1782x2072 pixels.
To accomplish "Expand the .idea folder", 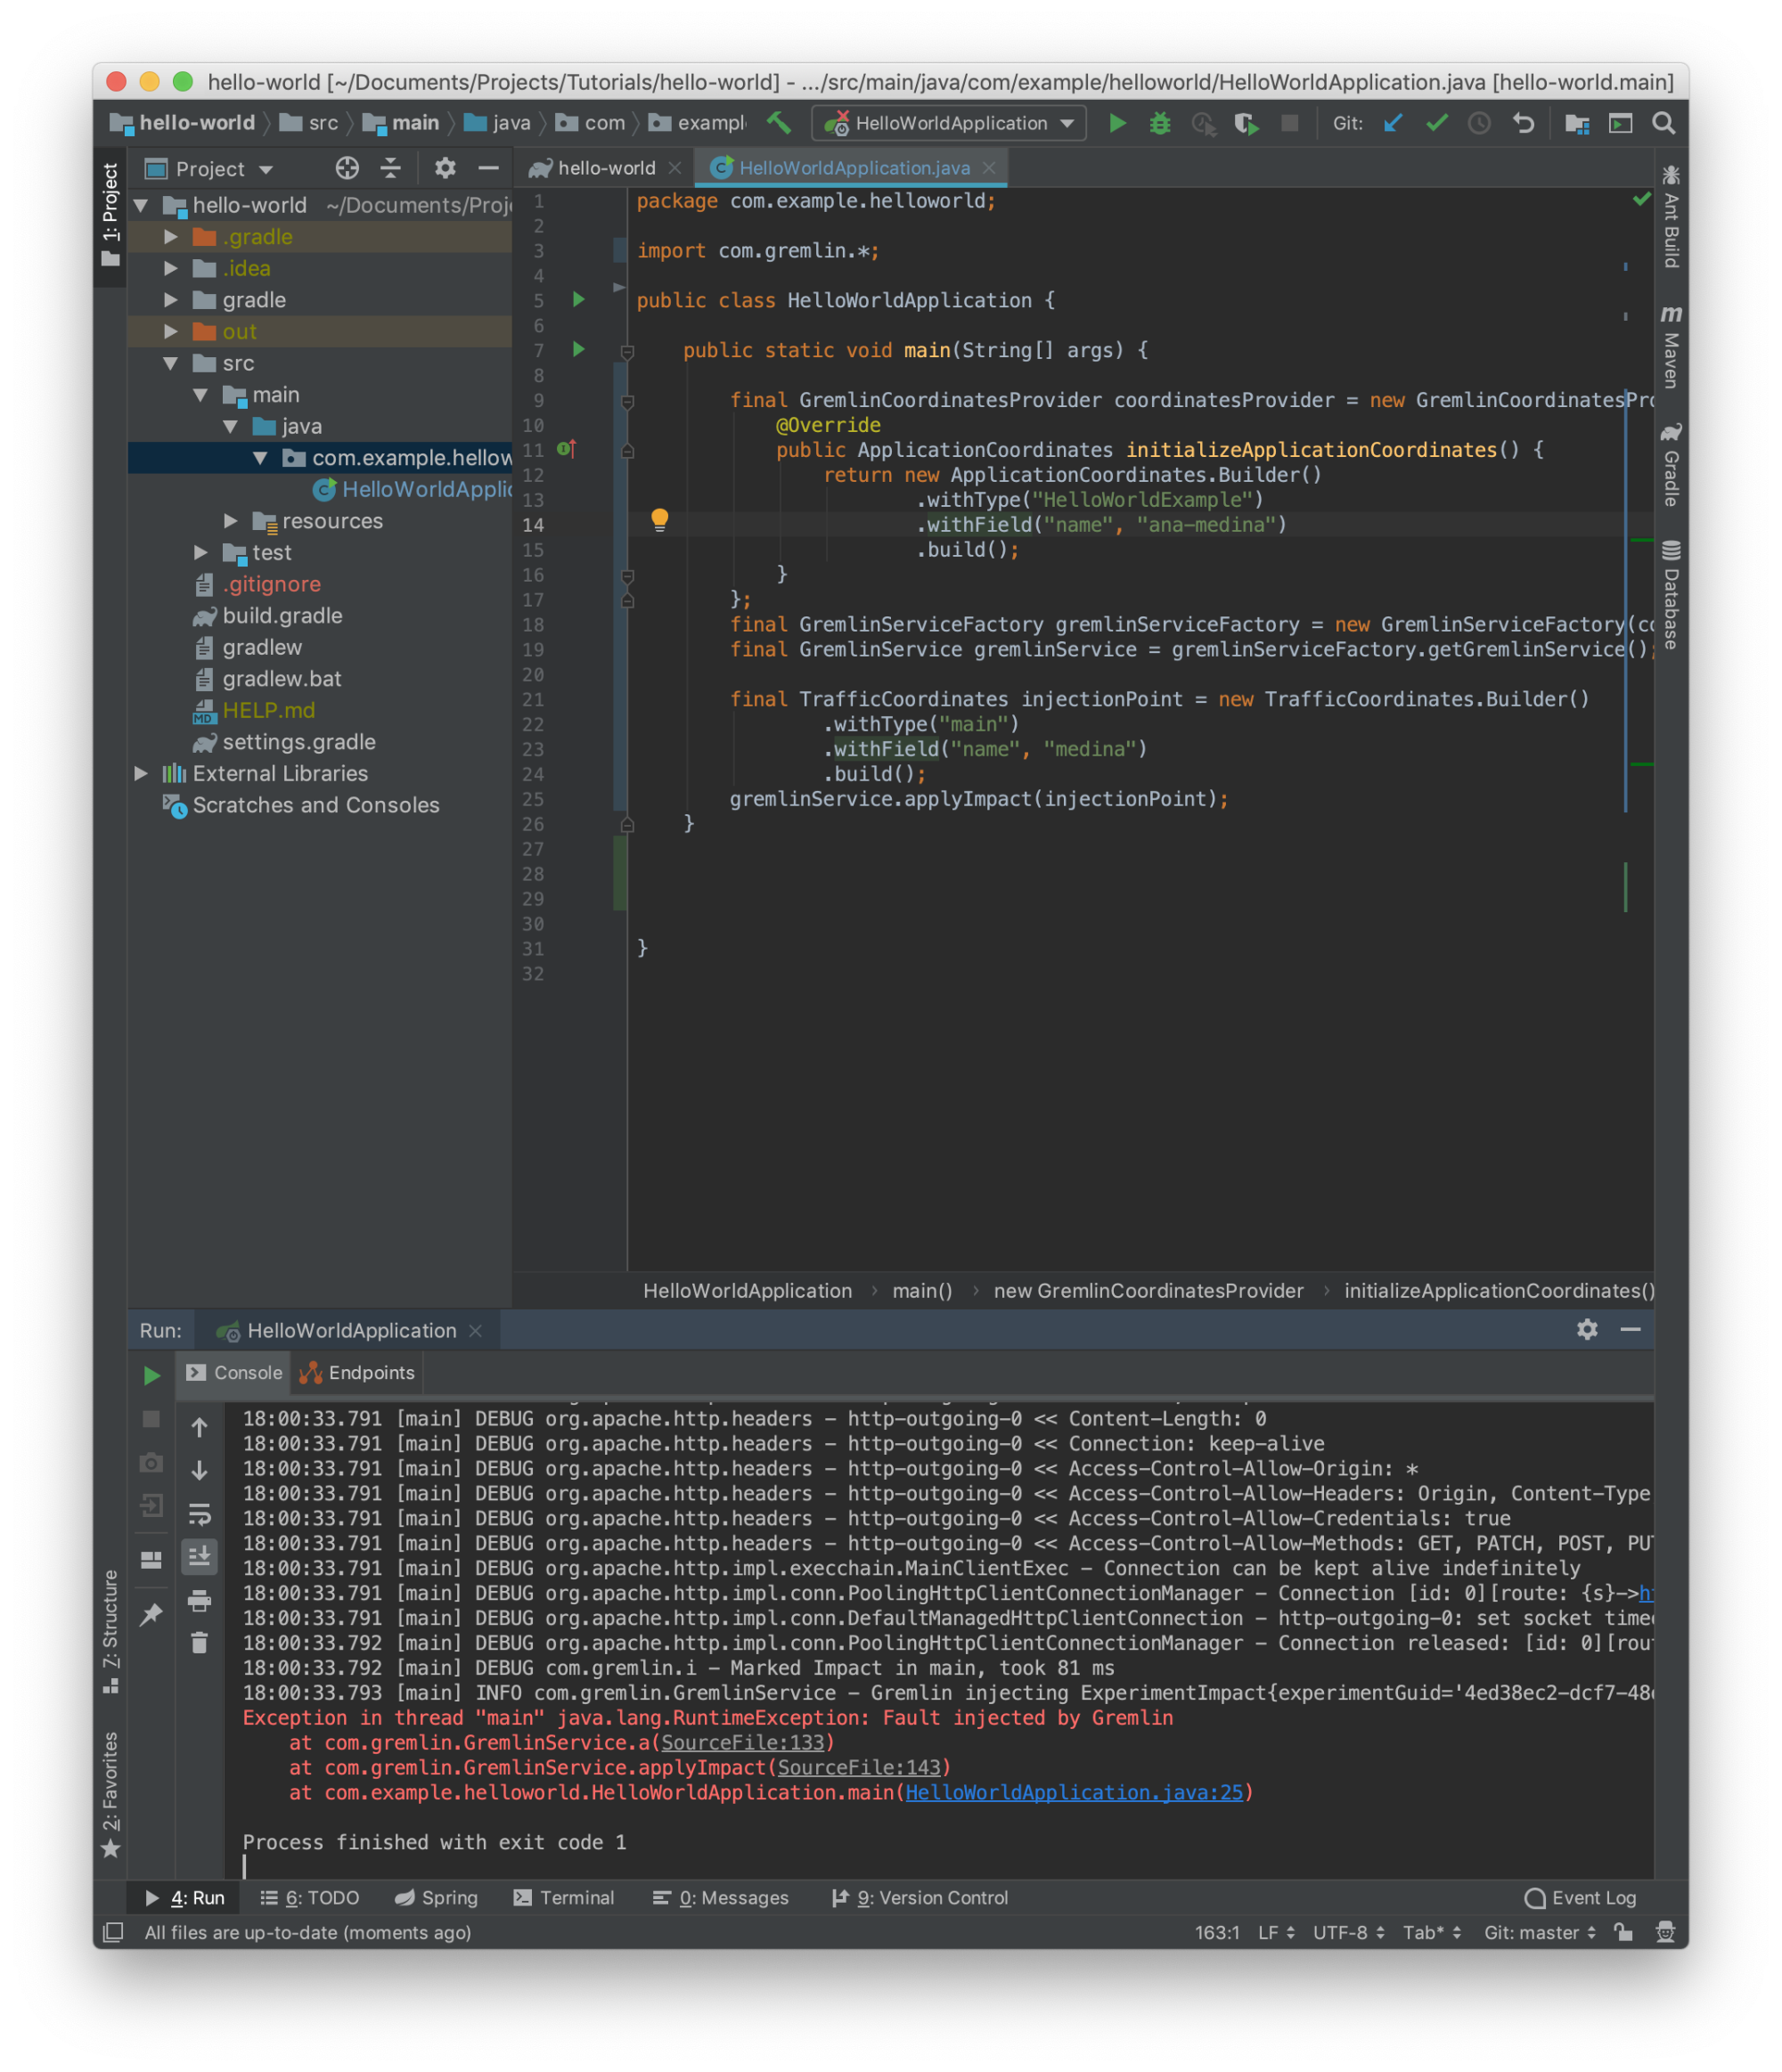I will click(171, 268).
